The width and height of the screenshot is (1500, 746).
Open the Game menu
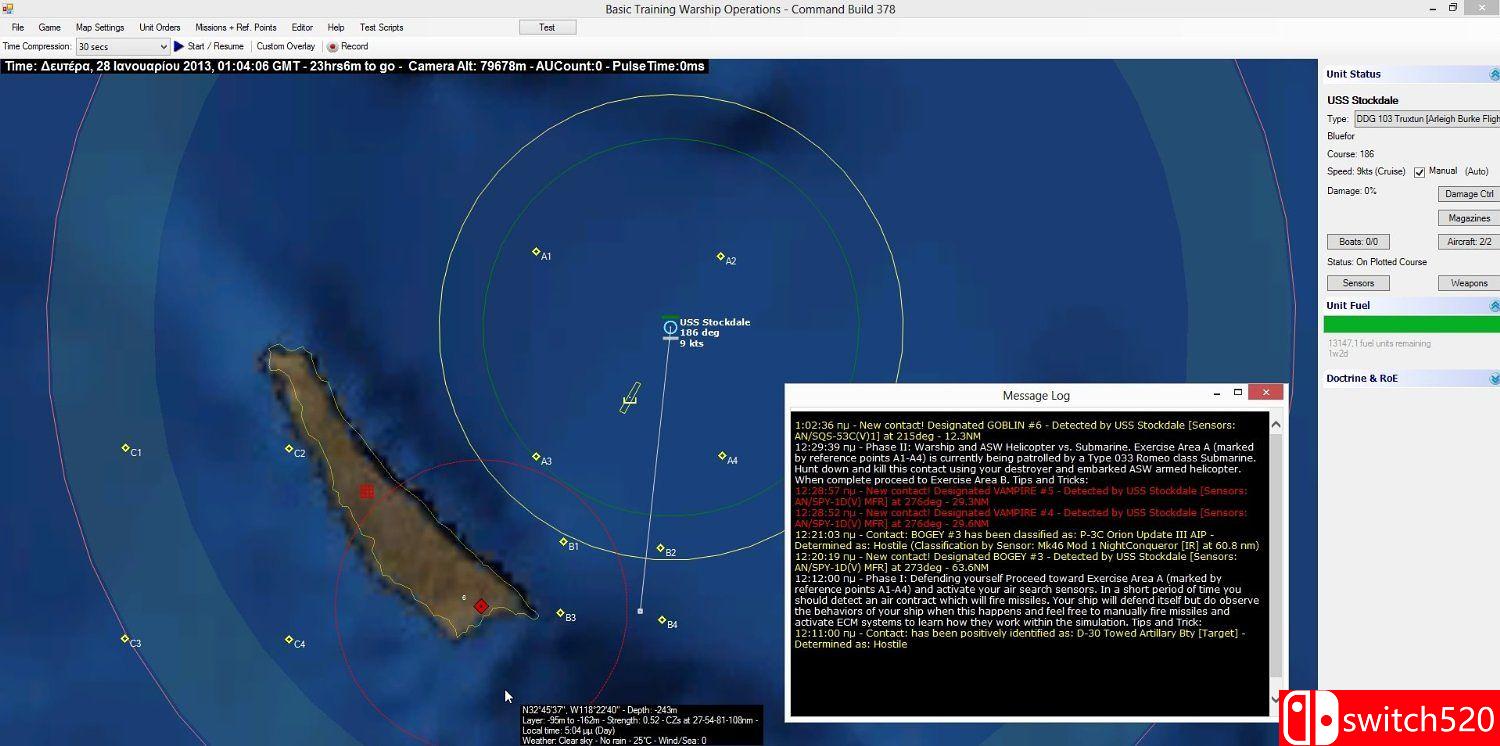[50, 27]
